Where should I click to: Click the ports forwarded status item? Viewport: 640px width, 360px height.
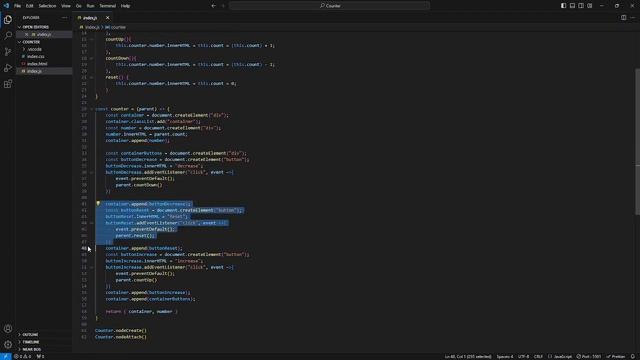[40, 356]
